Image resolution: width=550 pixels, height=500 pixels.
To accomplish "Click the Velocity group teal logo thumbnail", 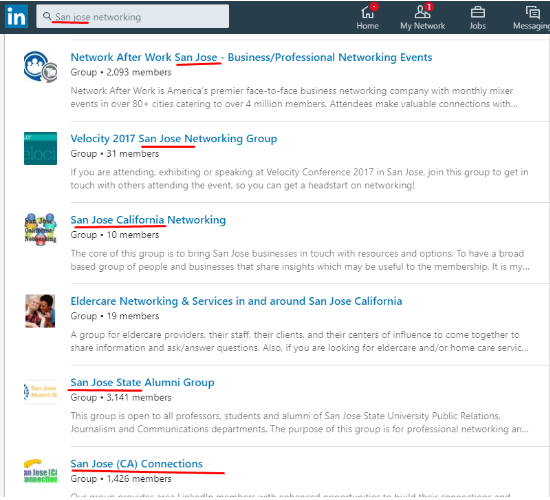I will (x=40, y=148).
